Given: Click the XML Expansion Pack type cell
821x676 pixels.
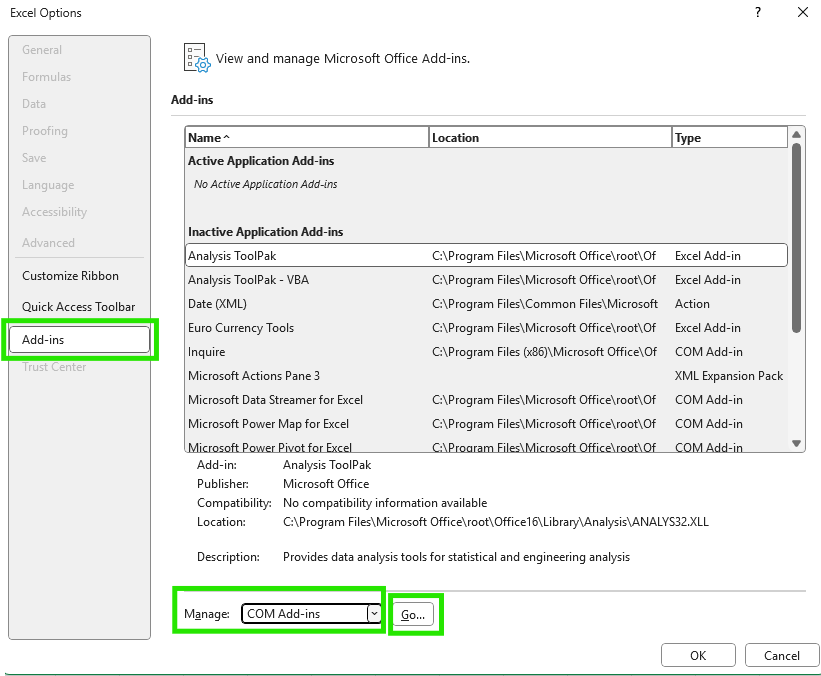Looking at the screenshot, I should [x=729, y=376].
